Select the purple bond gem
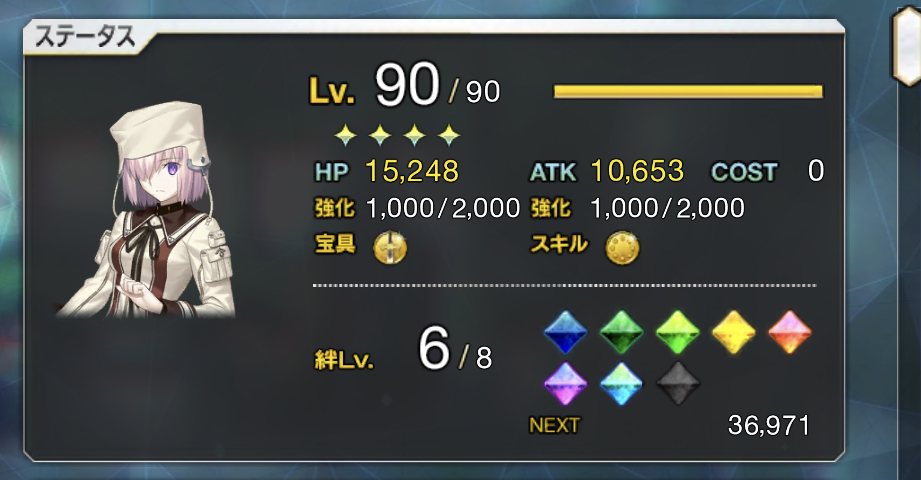The image size is (921, 480). coord(566,383)
